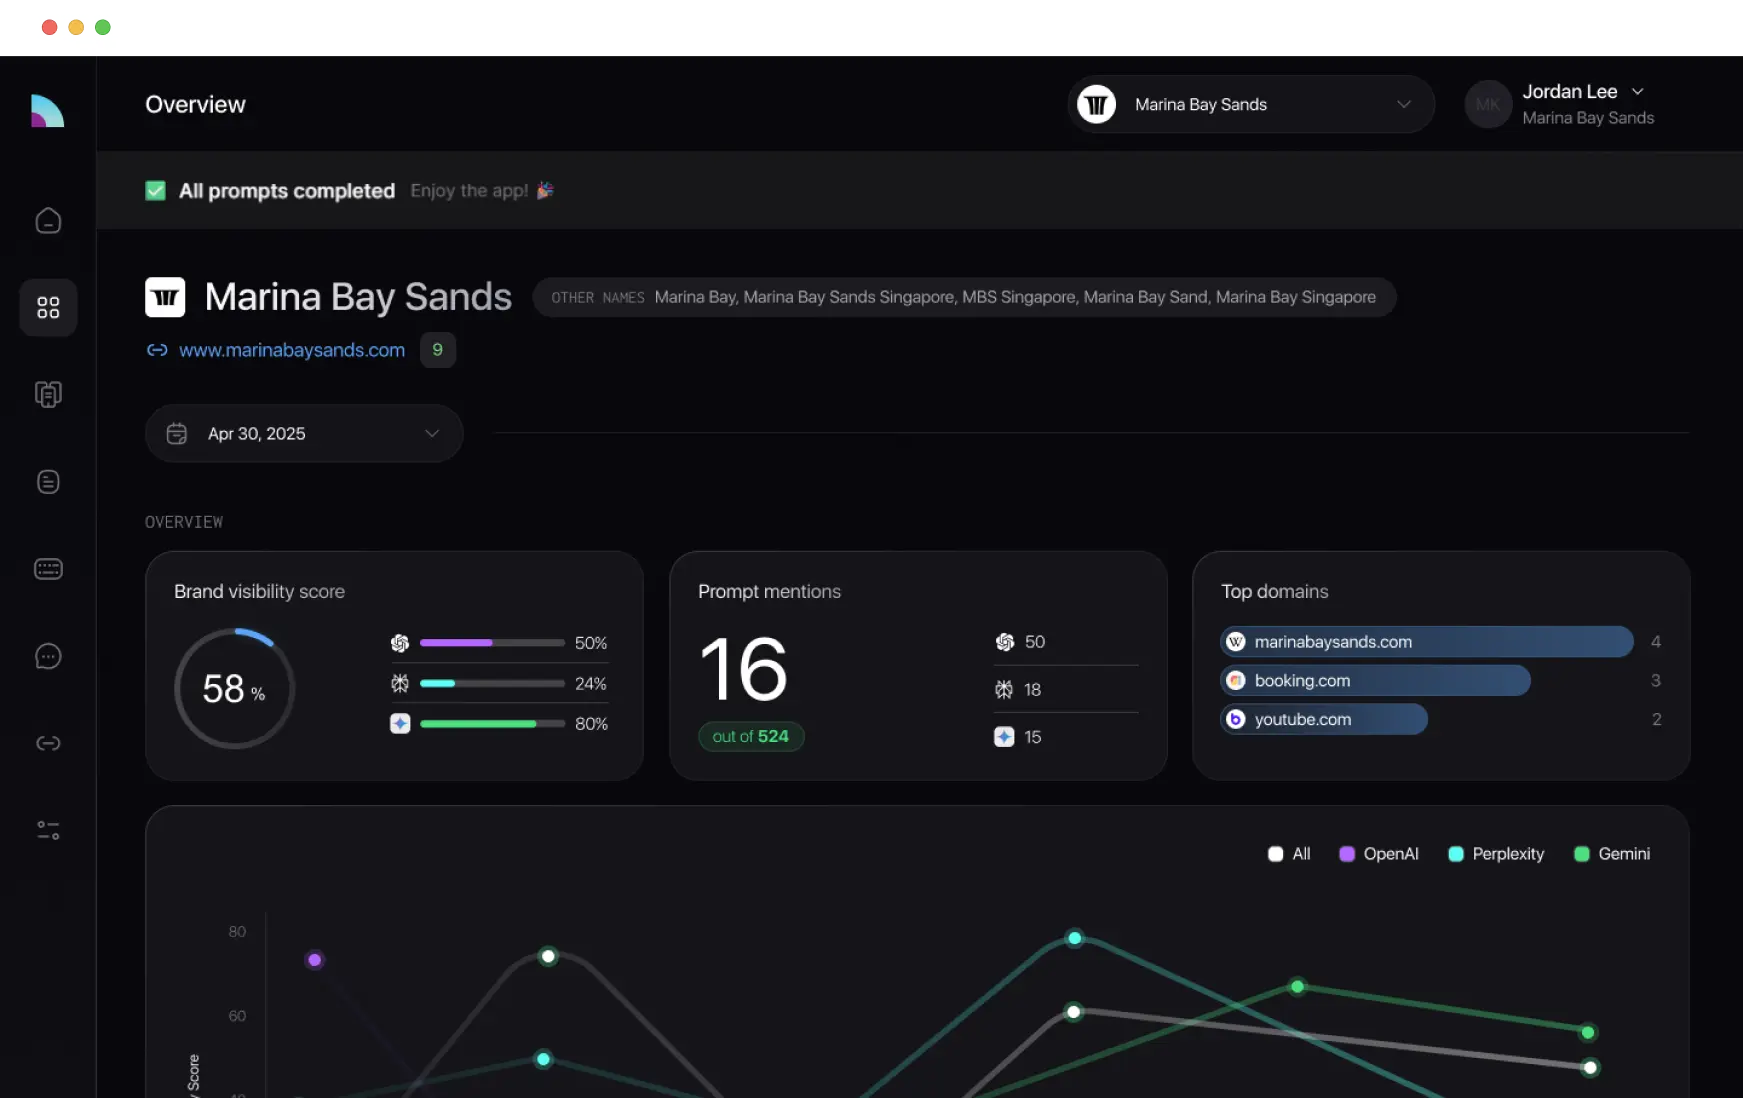Click the green 9 badge beside URL
Image resolution: width=1744 pixels, height=1098 pixels.
click(438, 350)
